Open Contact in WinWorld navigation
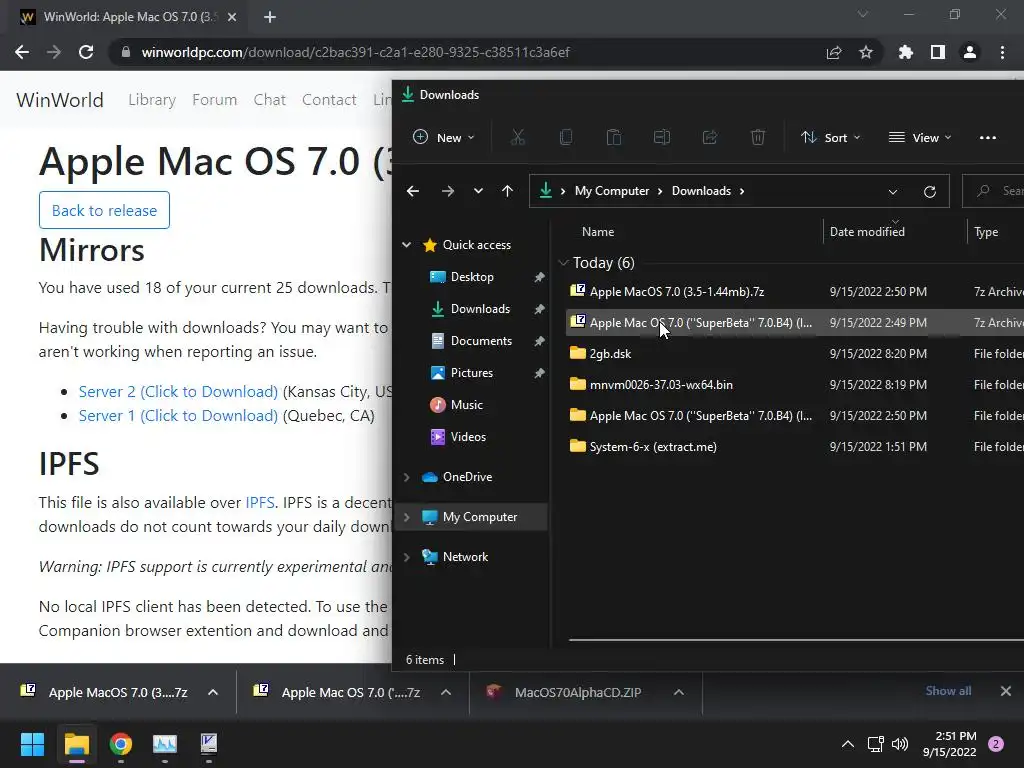Screen dimensions: 1024x768 (329, 100)
